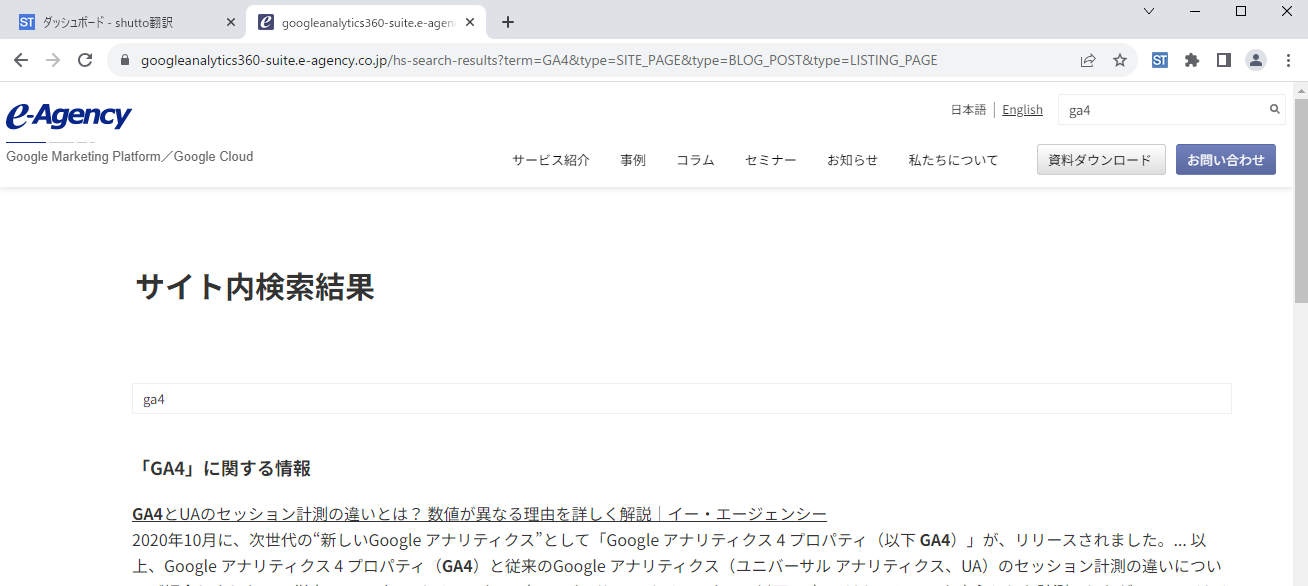This screenshot has height=586, width=1308.
Task: Click the vertical page scrollbar thumb
Action: (1300, 200)
